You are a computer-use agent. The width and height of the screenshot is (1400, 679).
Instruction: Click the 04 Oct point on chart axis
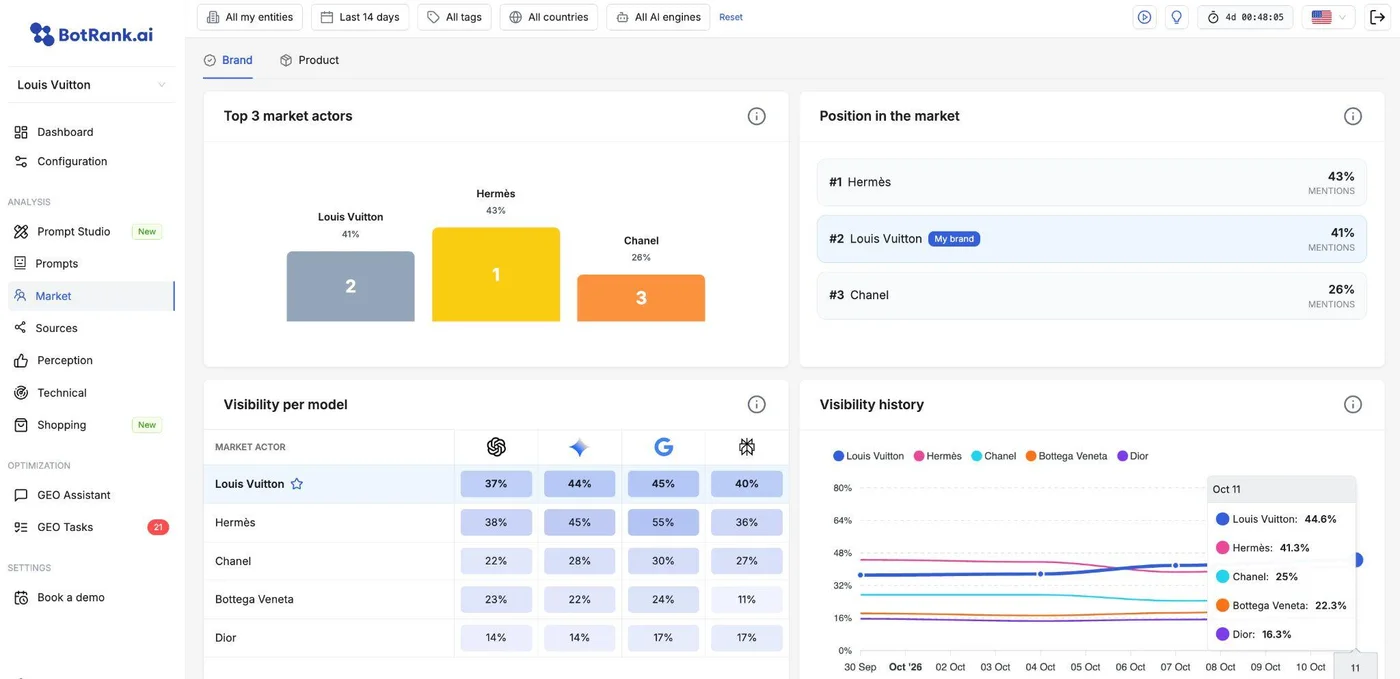(1041, 667)
